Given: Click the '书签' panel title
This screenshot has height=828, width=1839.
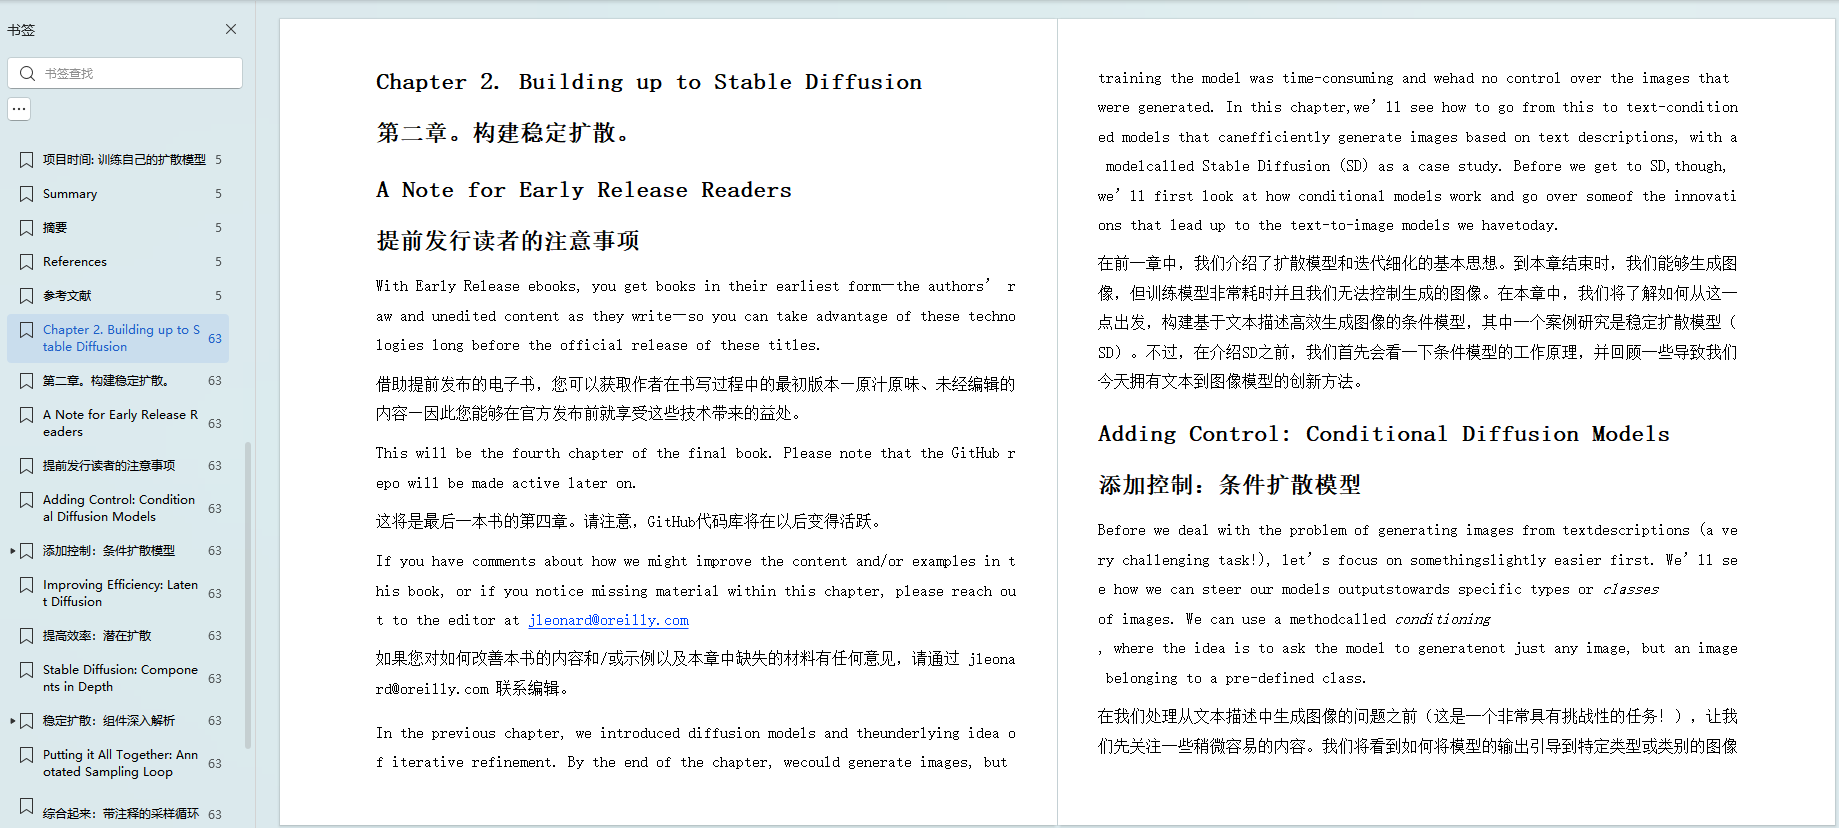Looking at the screenshot, I should (21, 30).
